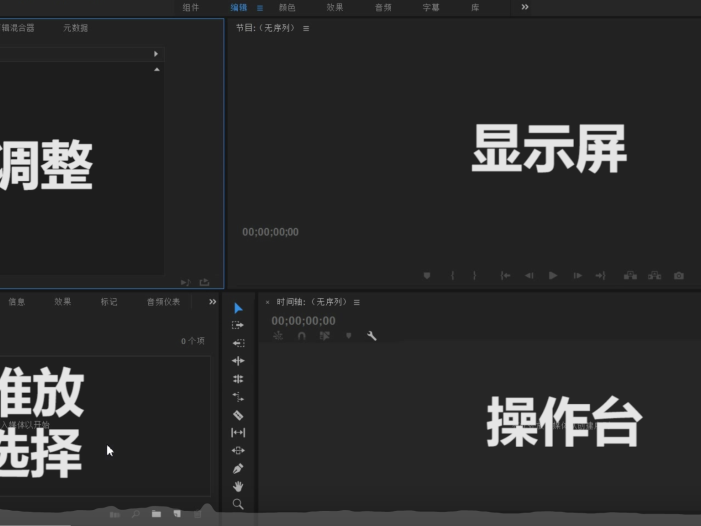Toggle Snap magnet in timeline
701x526 pixels.
coord(301,336)
